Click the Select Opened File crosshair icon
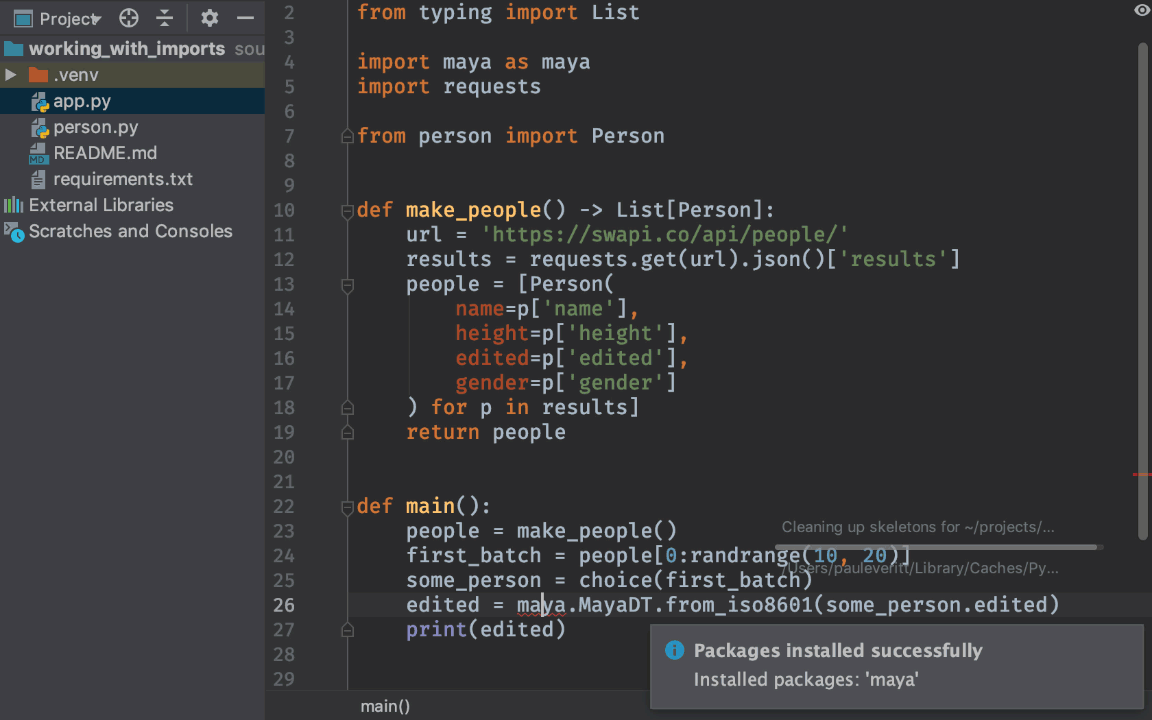 point(128,17)
